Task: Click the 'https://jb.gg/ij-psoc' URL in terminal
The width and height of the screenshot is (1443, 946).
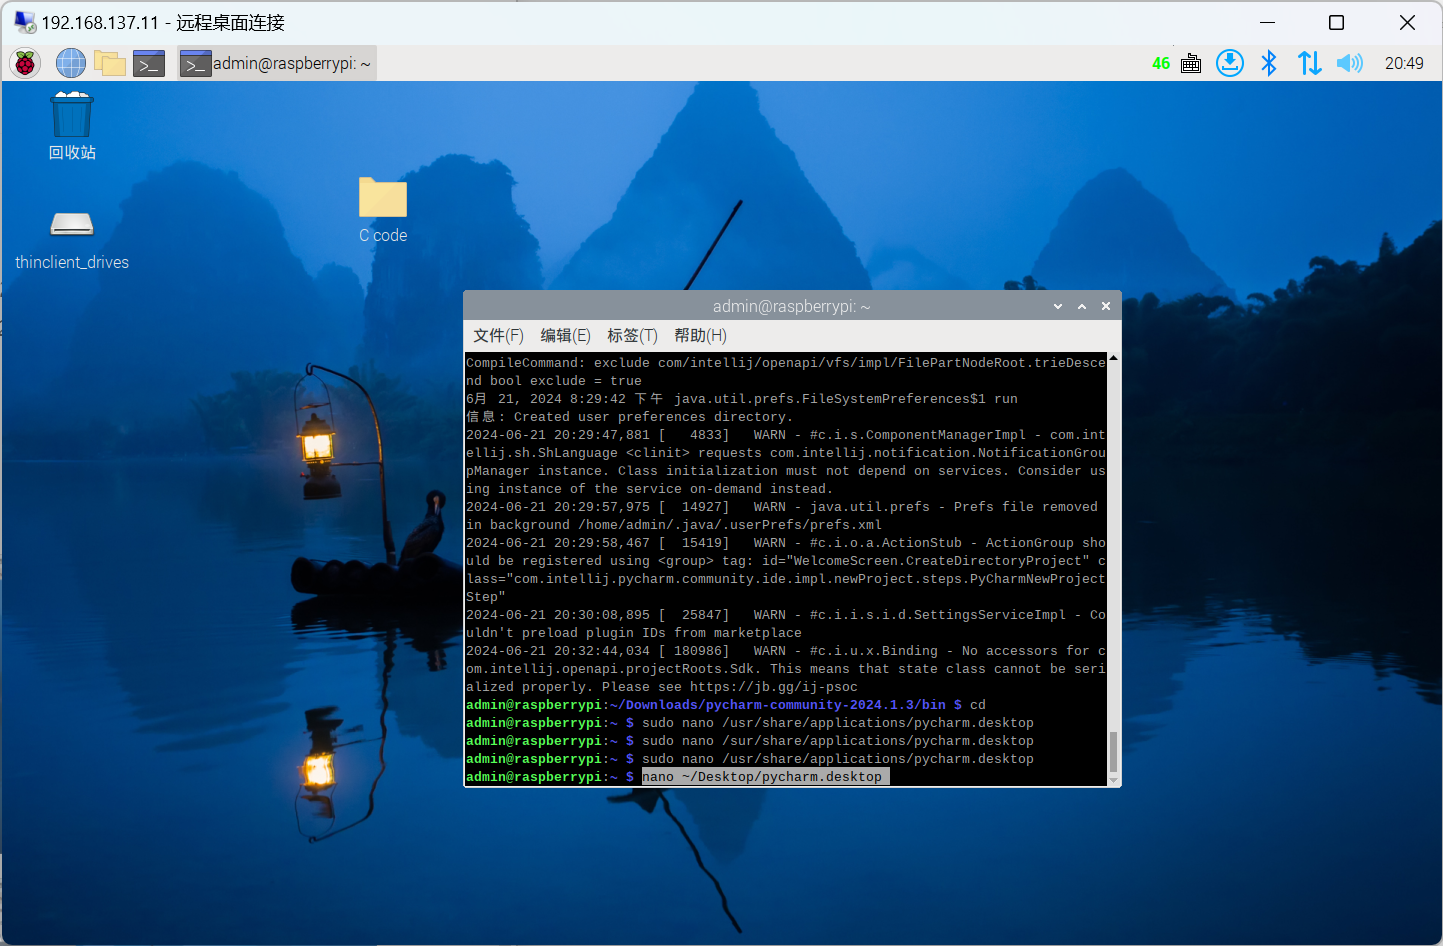Action: [x=774, y=687]
